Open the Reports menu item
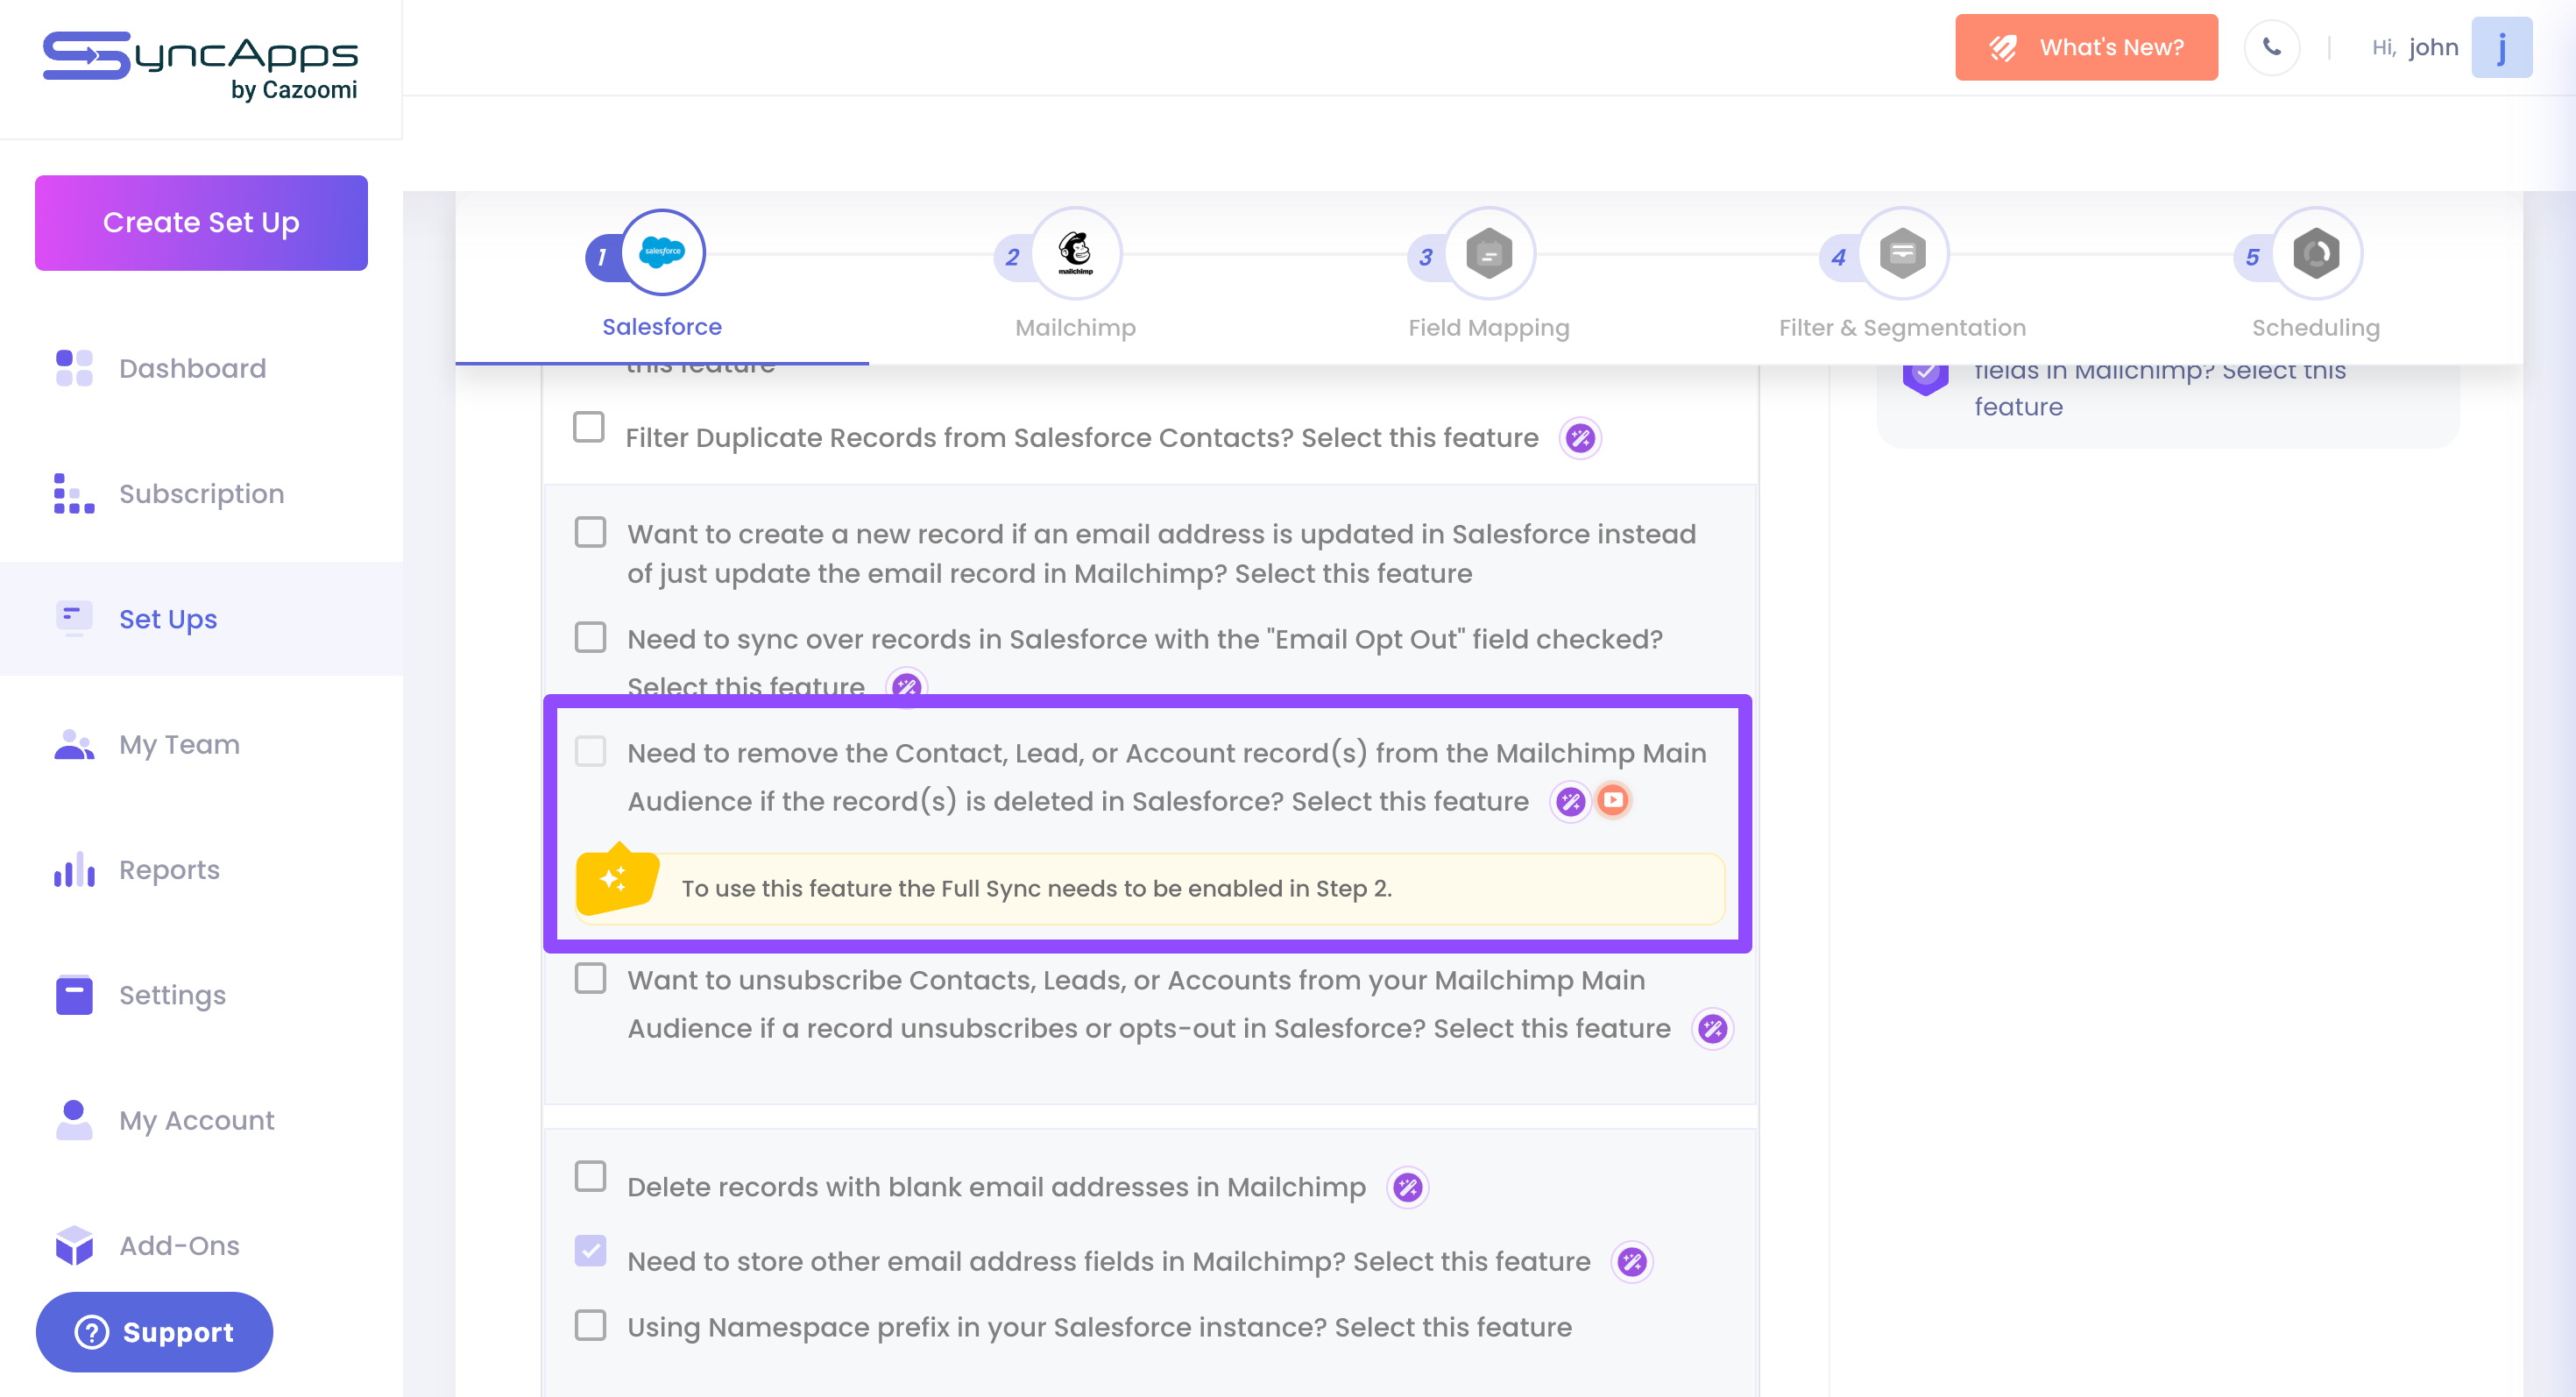The height and width of the screenshot is (1397, 2576). coord(169,870)
